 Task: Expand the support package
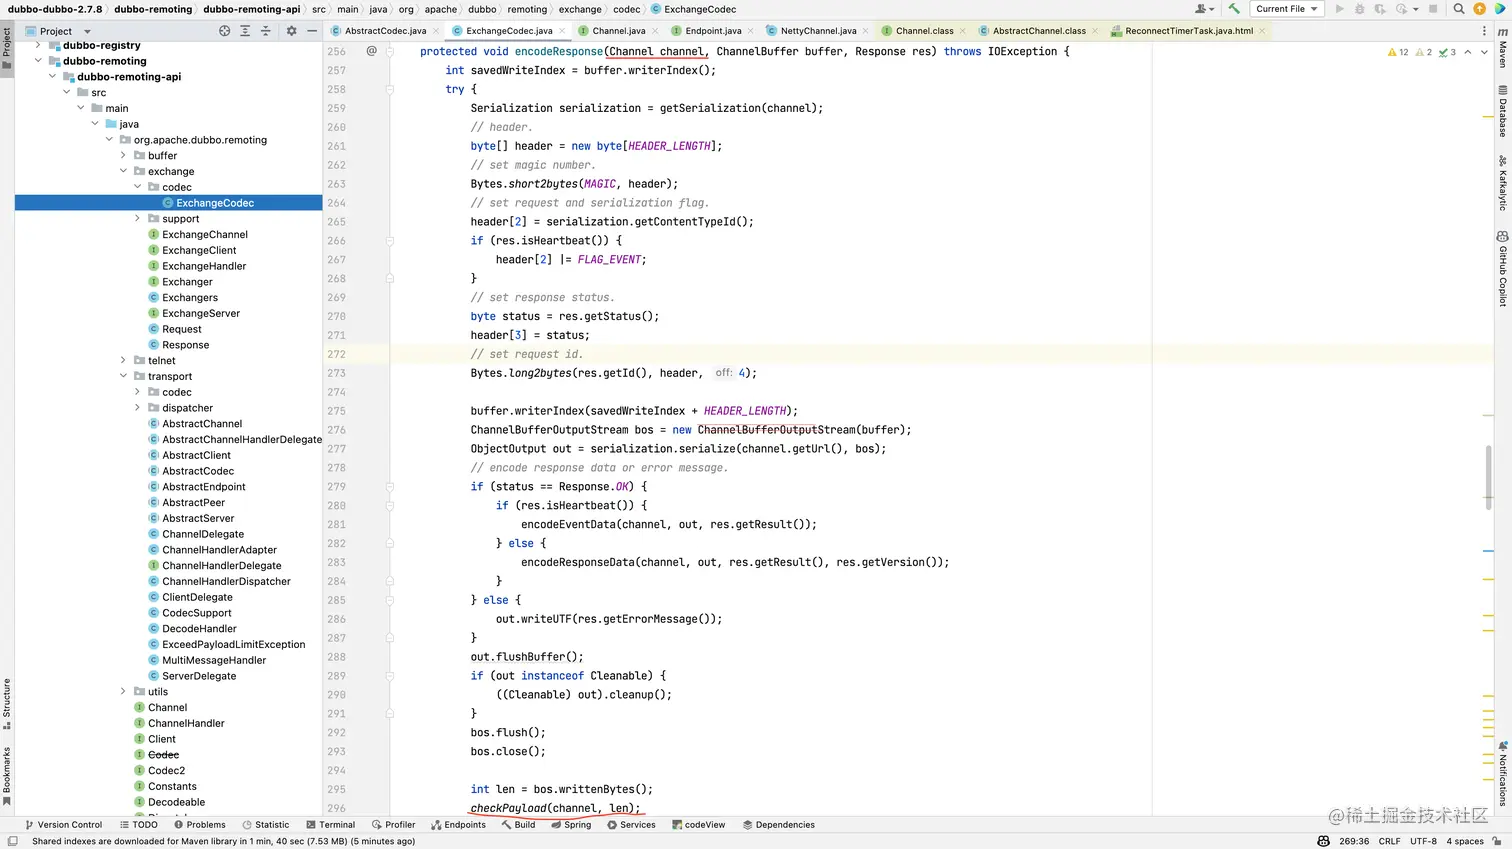tap(138, 219)
